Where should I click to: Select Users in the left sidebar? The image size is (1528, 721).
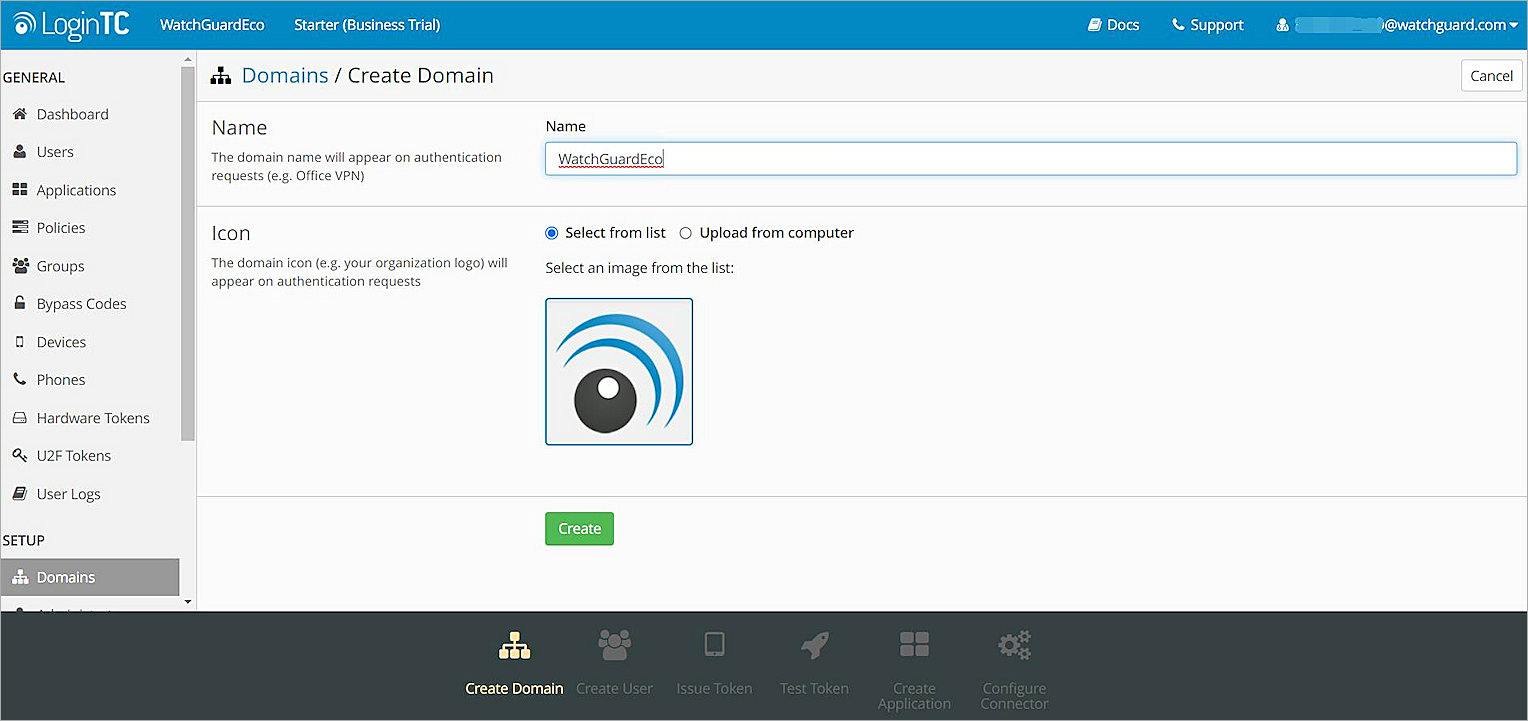point(55,151)
